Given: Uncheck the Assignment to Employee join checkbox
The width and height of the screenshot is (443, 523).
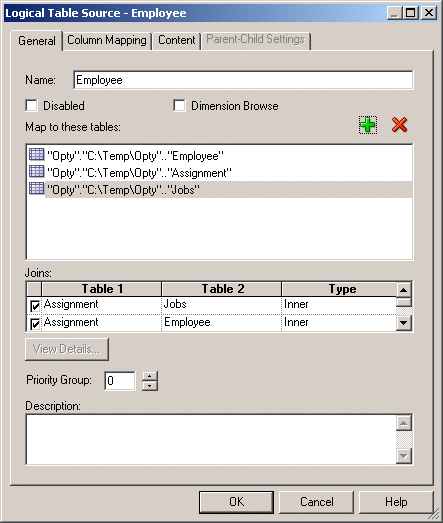Looking at the screenshot, I should 35,324.
